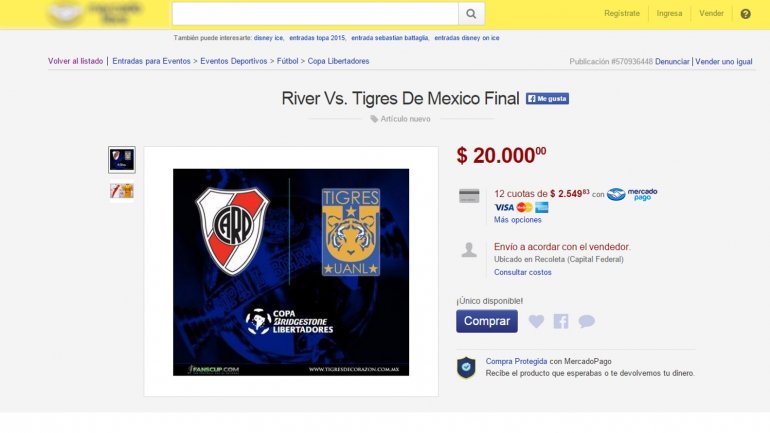Click Volver al listado link
This screenshot has width=770, height=433.
tap(76, 61)
